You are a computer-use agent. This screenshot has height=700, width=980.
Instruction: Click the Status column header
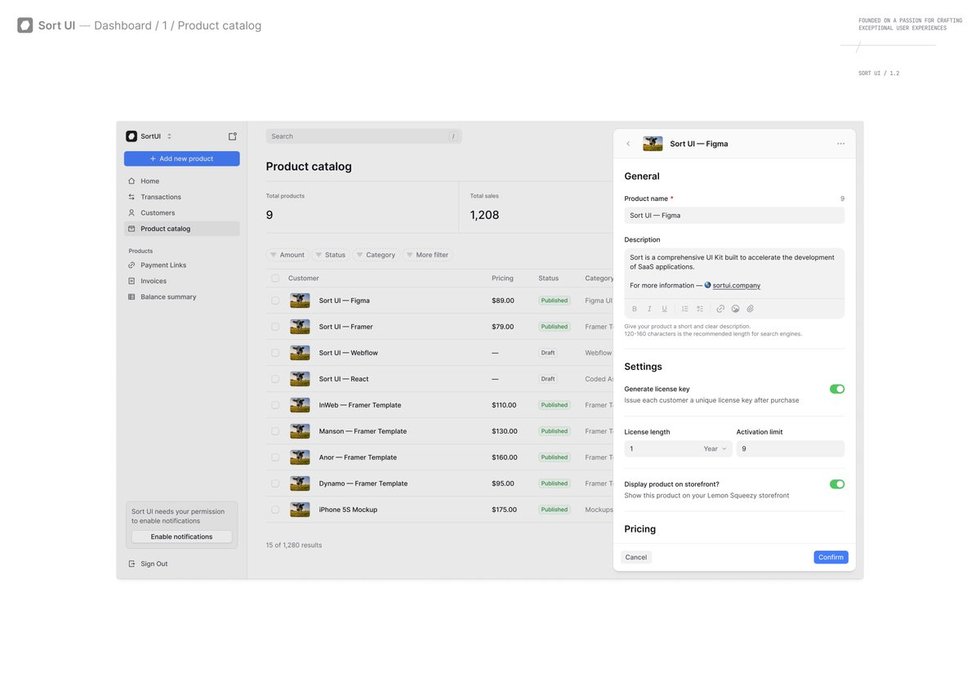(x=549, y=278)
